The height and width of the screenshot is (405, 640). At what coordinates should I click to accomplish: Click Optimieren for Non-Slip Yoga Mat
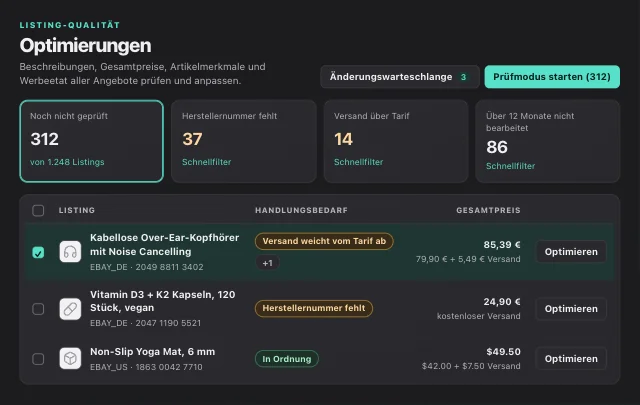tap(571, 359)
